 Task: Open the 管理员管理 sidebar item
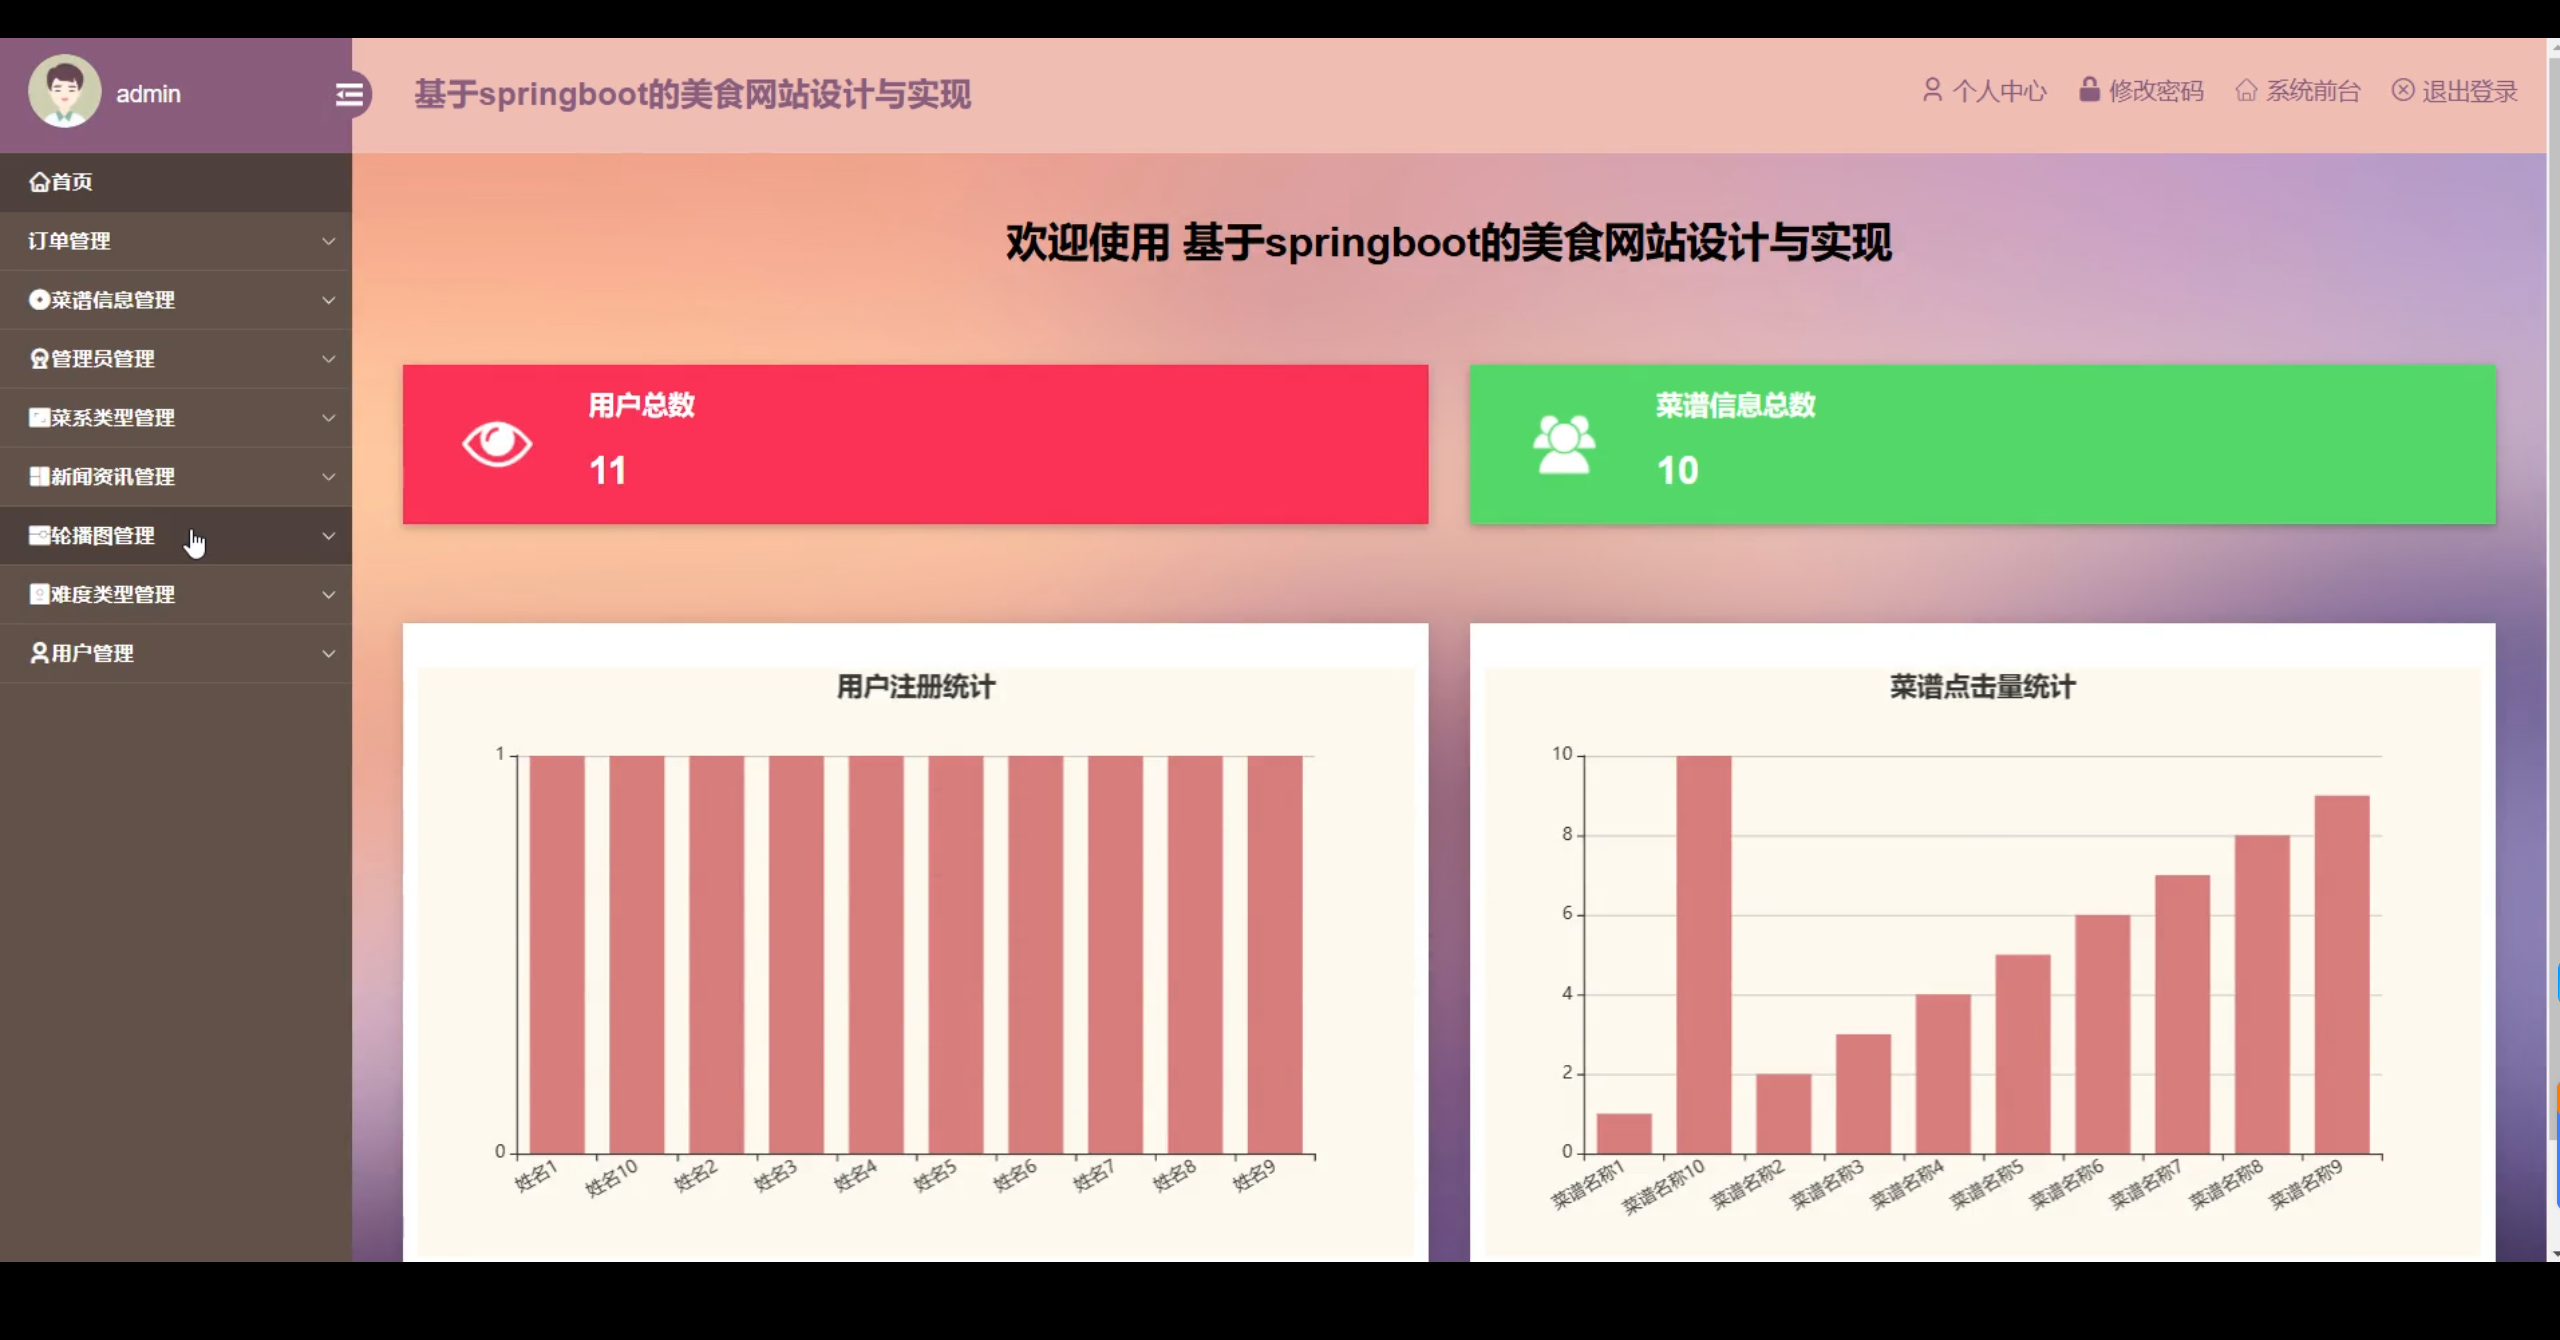[102, 359]
